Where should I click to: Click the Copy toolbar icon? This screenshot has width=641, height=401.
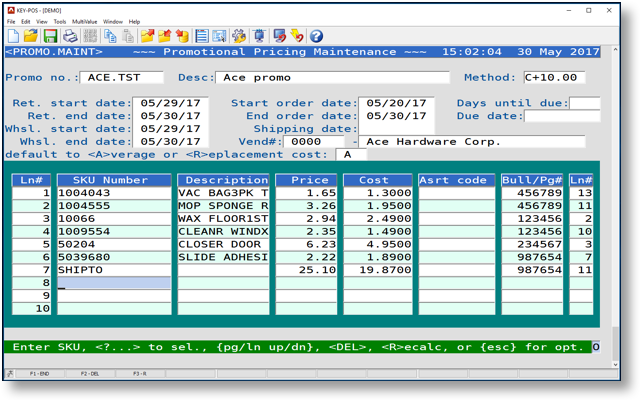coord(110,36)
